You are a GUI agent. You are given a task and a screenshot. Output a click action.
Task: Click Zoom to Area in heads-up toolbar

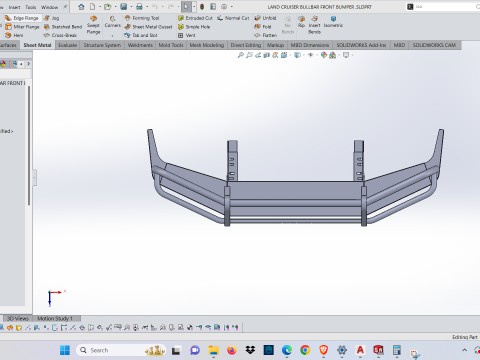(x=249, y=55)
